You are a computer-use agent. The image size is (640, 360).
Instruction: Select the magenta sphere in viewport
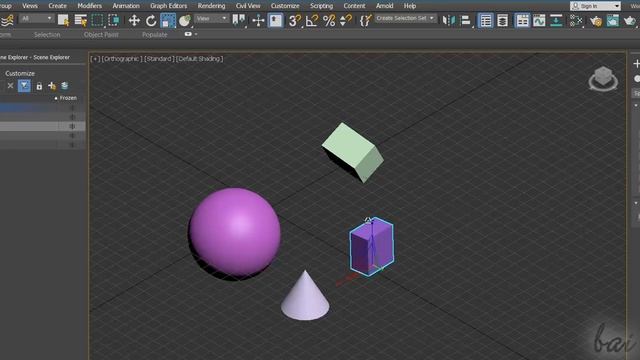(235, 232)
